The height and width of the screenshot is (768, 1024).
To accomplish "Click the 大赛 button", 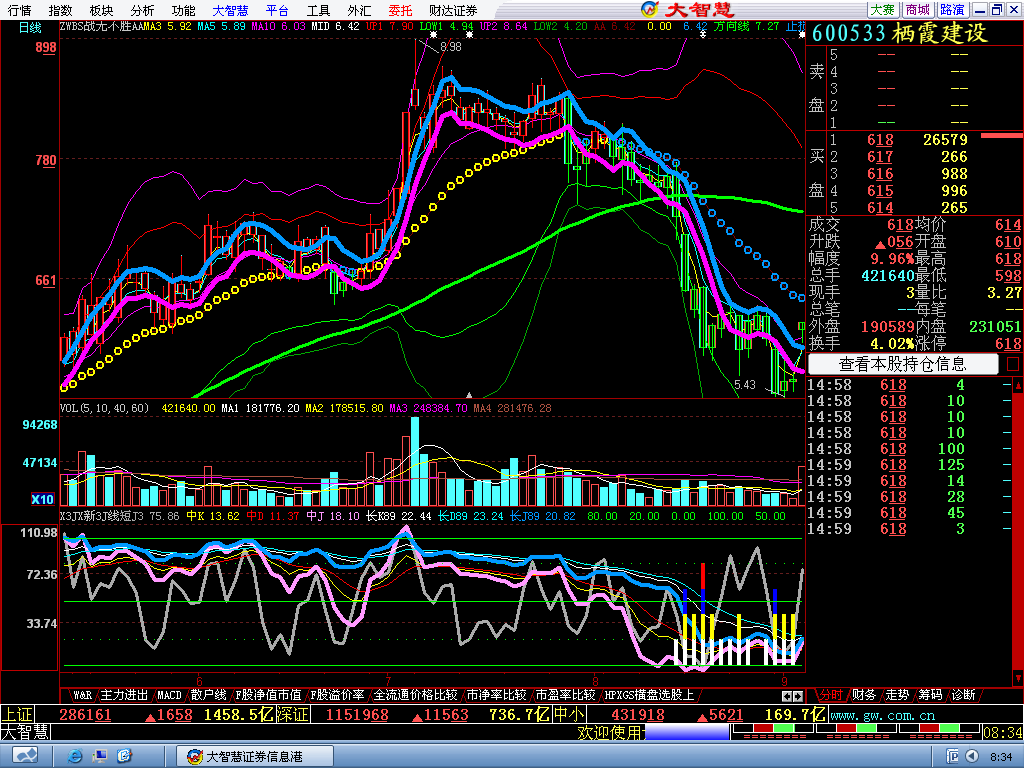I will pos(882,10).
